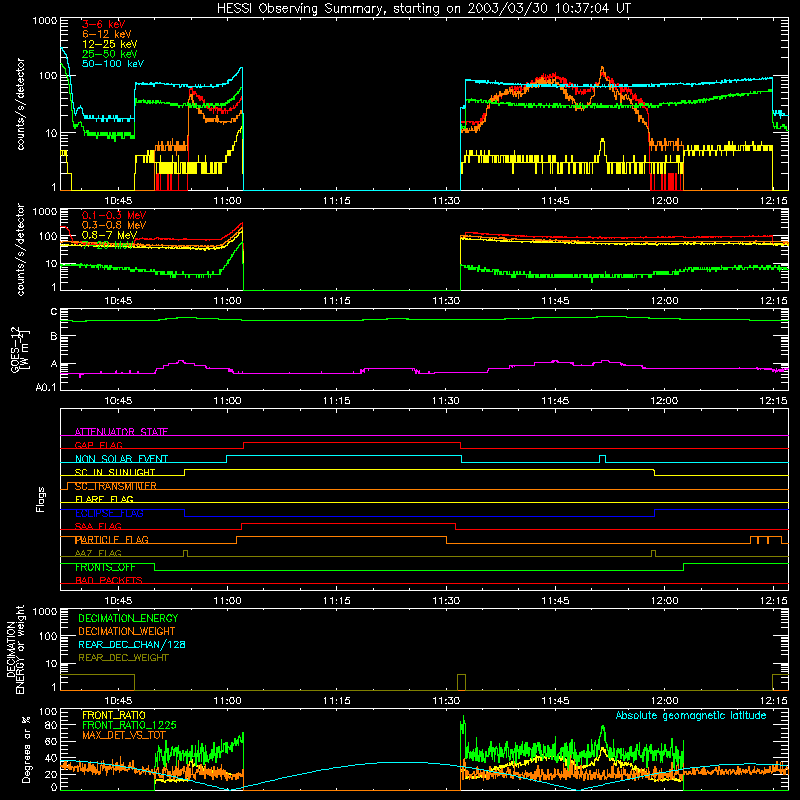The height and width of the screenshot is (800, 800).
Task: Select the 0.3-0.8 MeV legend label
Action: click(113, 225)
